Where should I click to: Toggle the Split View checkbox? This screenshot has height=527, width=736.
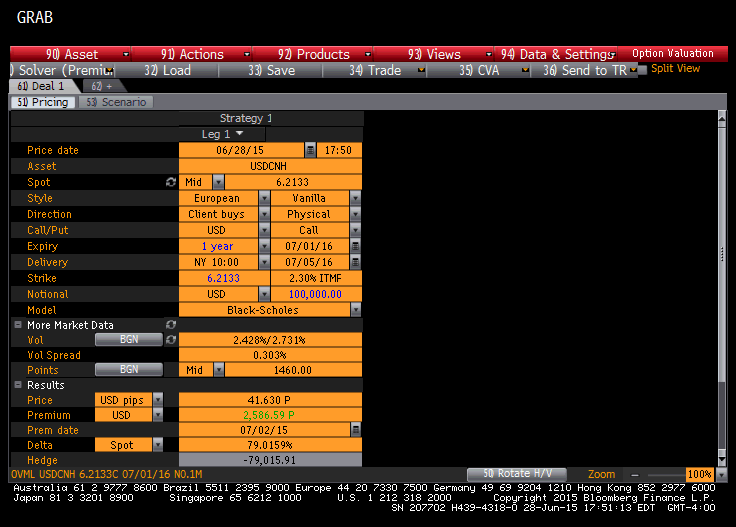click(643, 69)
